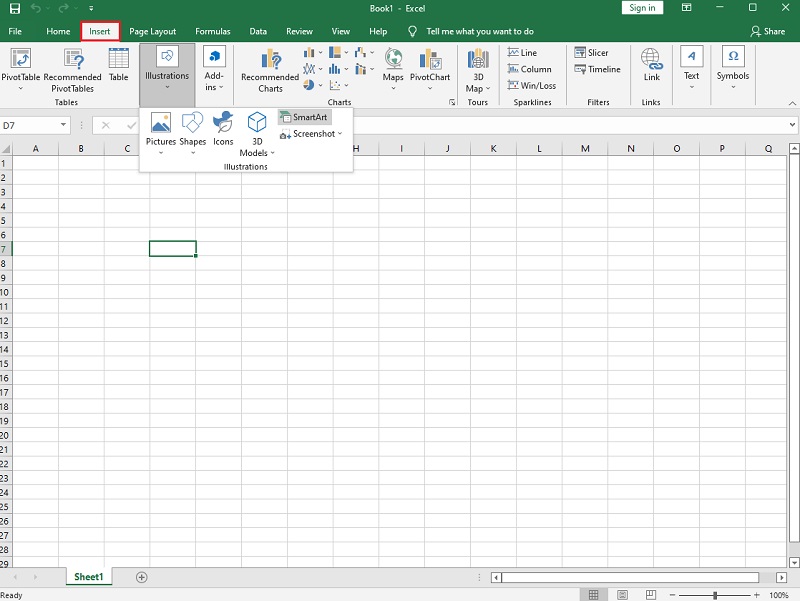Insert scatter or bubble chart

coord(338,85)
